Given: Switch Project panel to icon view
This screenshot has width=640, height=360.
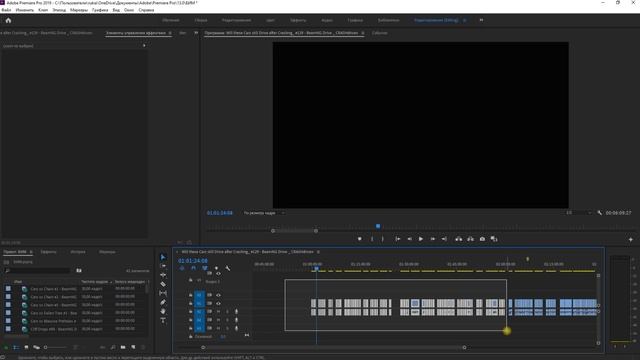Looking at the screenshot, I should pos(26,347).
